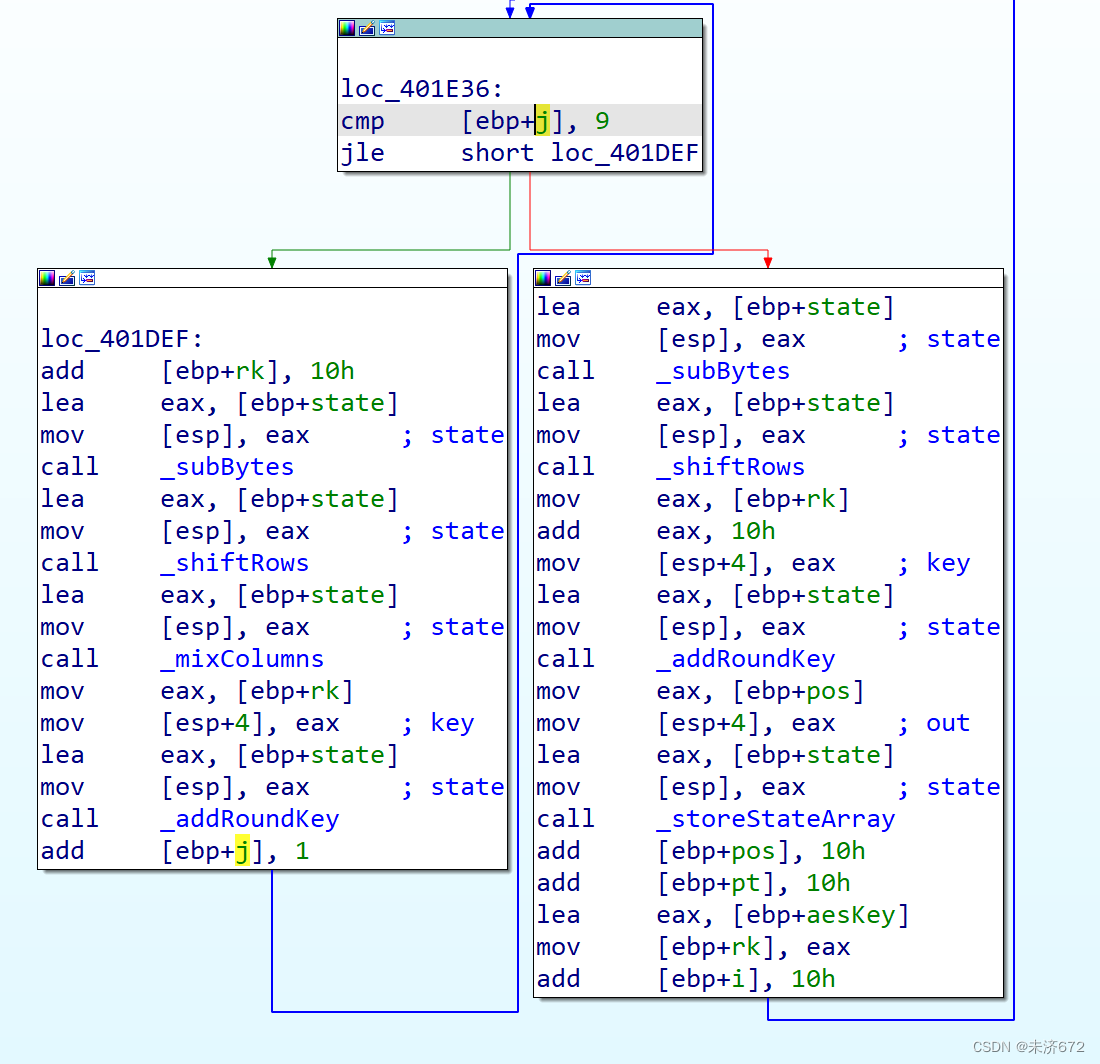Click node color icon on loc_401DEF block
Image resolution: width=1100 pixels, height=1064 pixels.
(x=47, y=278)
